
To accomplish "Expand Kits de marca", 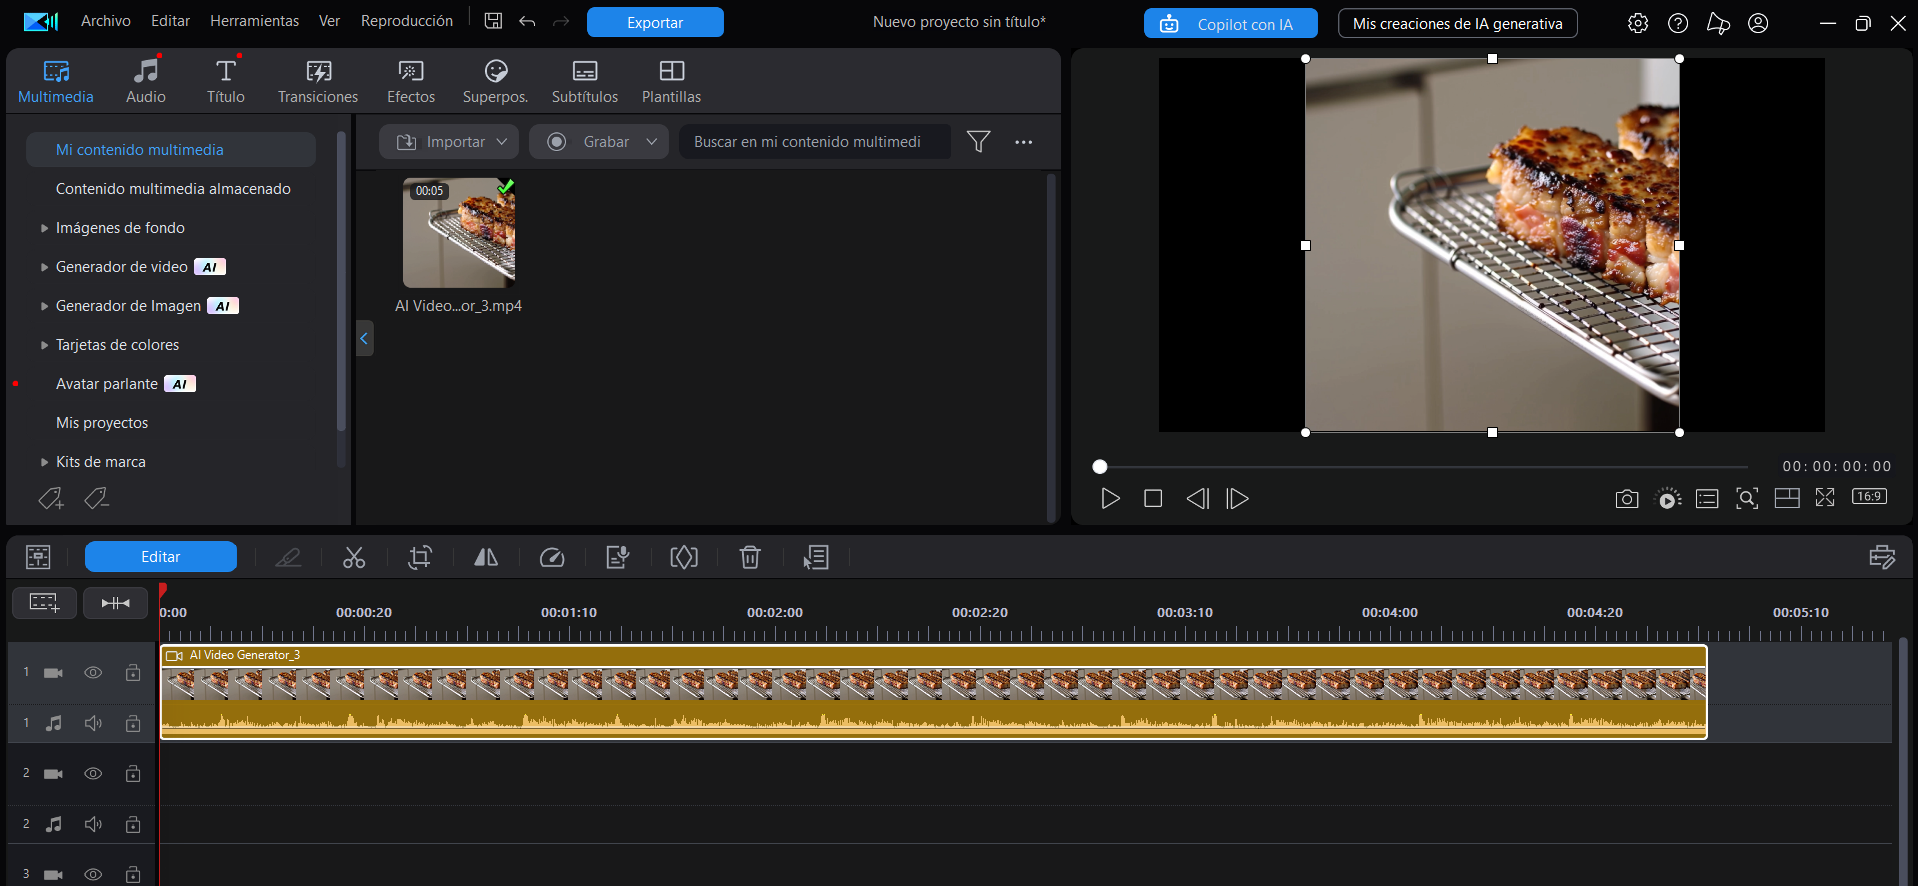I will [44, 462].
